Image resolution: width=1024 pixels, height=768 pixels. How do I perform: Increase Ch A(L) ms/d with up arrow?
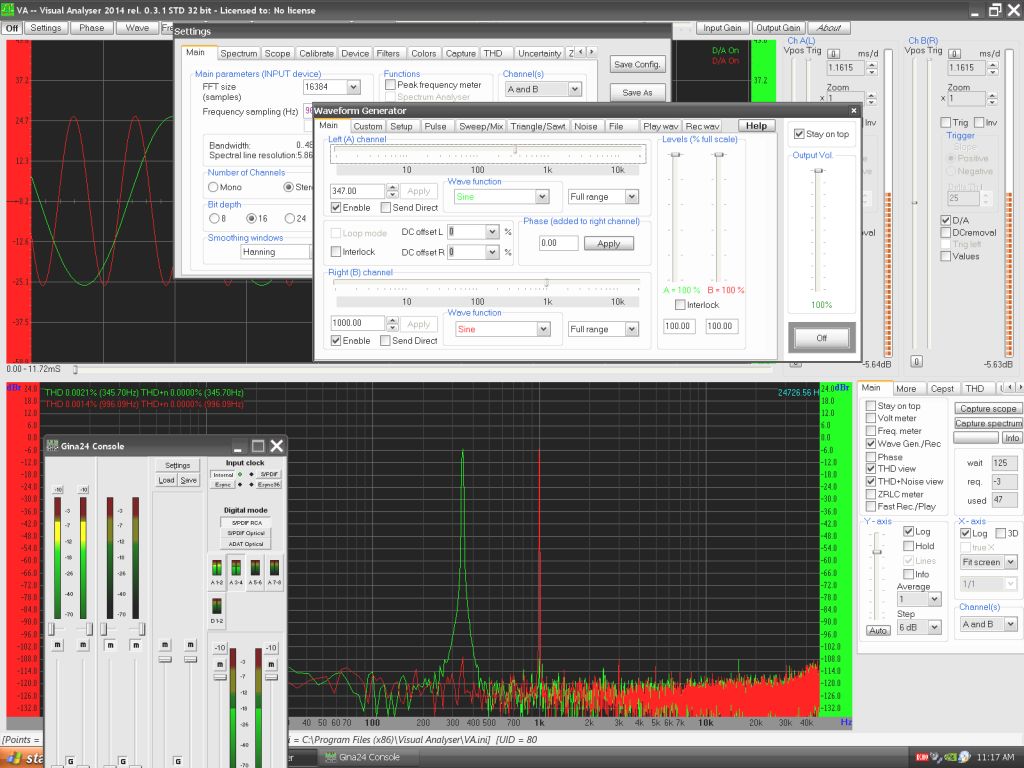[872, 64]
